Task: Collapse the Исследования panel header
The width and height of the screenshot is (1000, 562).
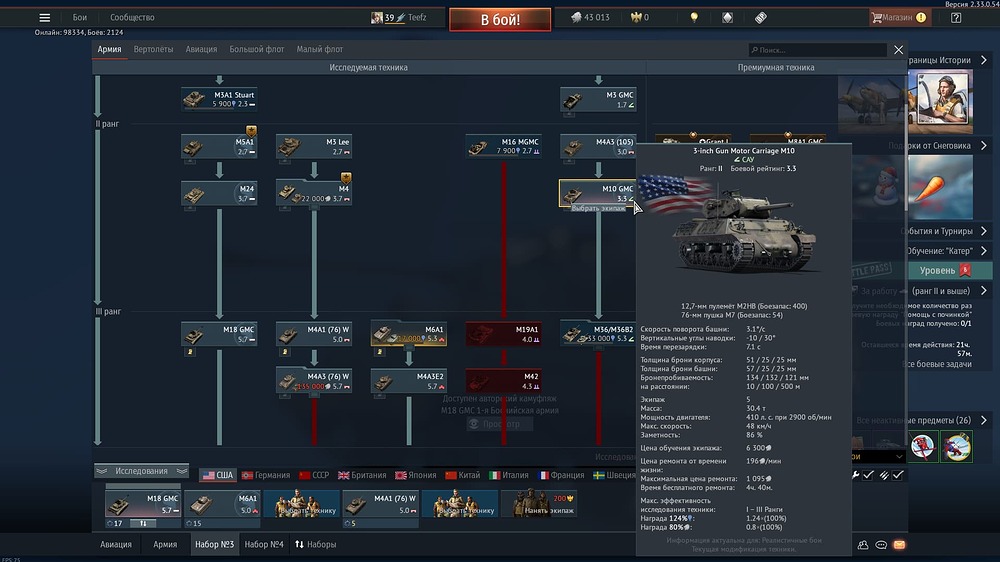Action: coord(142,471)
